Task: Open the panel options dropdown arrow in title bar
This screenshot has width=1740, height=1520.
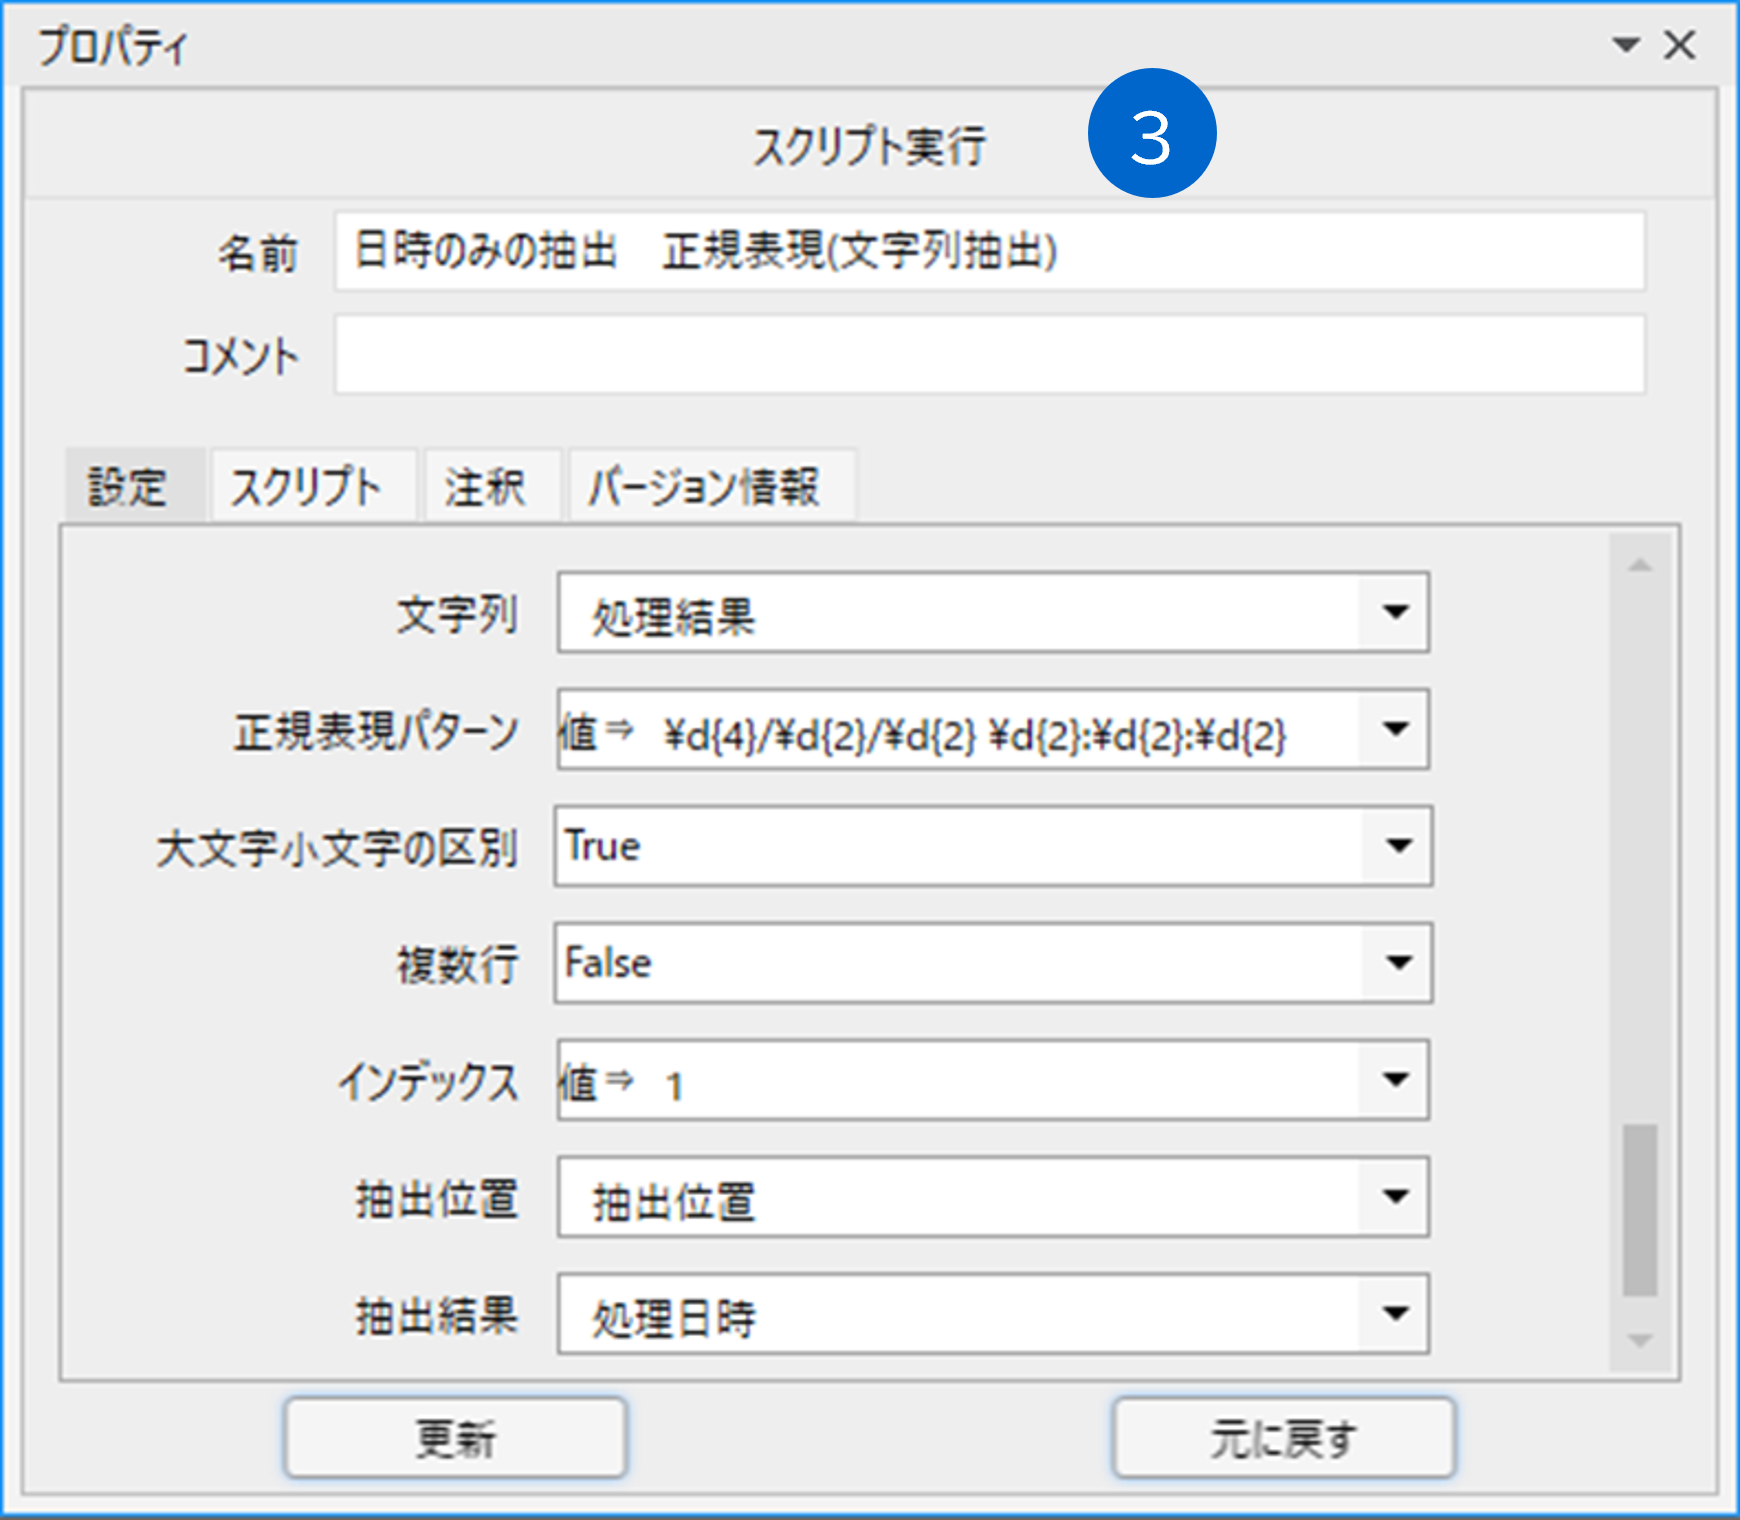Action: pos(1626,45)
